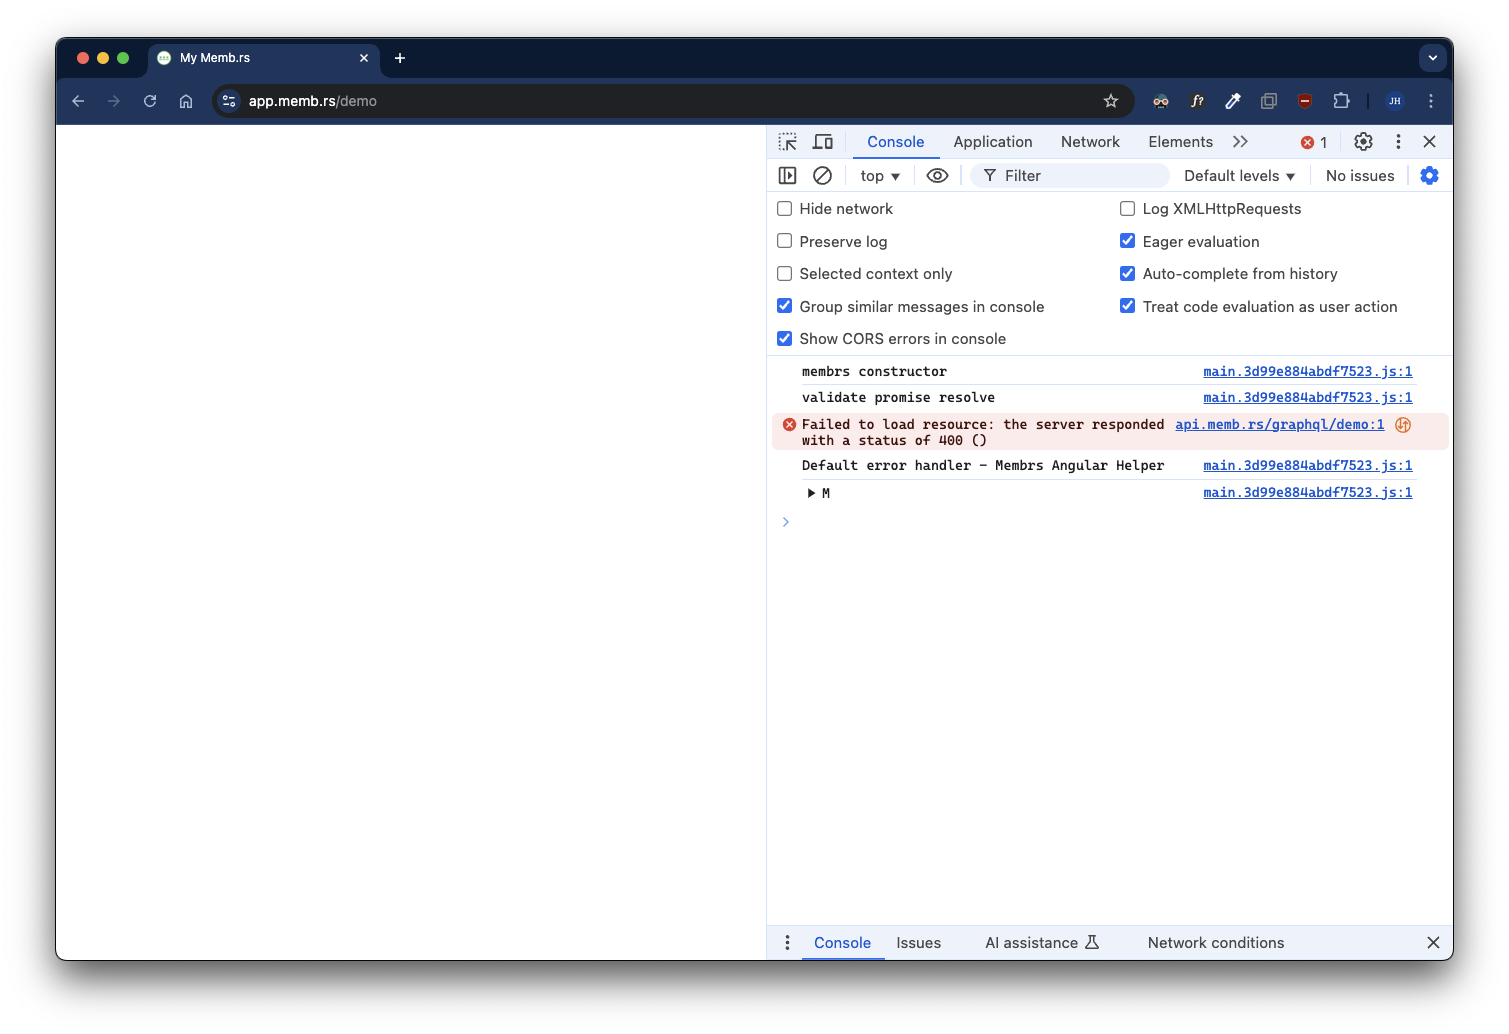Check the Preserve log option

pos(785,241)
